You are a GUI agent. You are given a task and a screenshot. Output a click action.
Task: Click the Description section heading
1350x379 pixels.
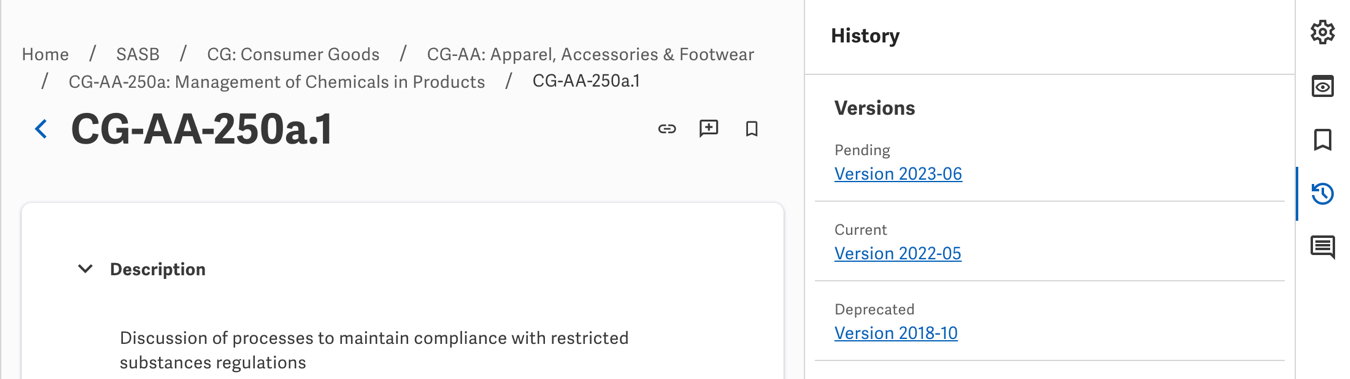(158, 269)
